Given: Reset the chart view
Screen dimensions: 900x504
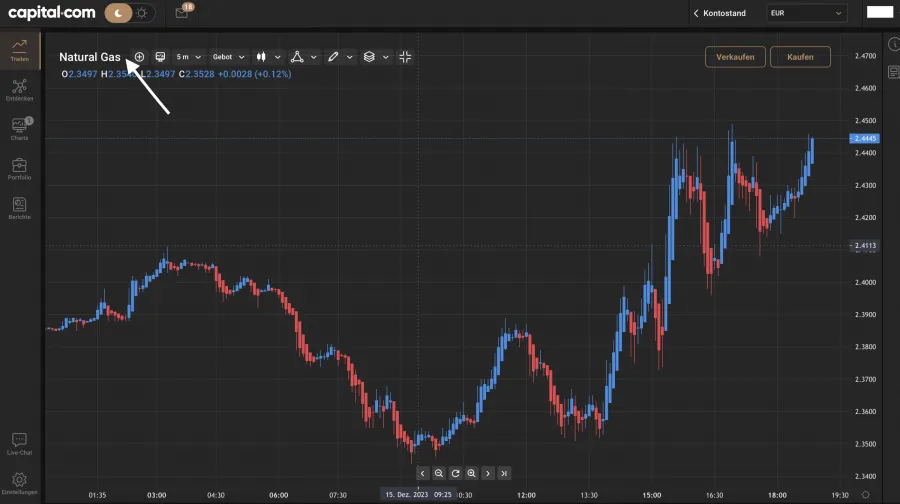Looking at the screenshot, I should pos(455,474).
